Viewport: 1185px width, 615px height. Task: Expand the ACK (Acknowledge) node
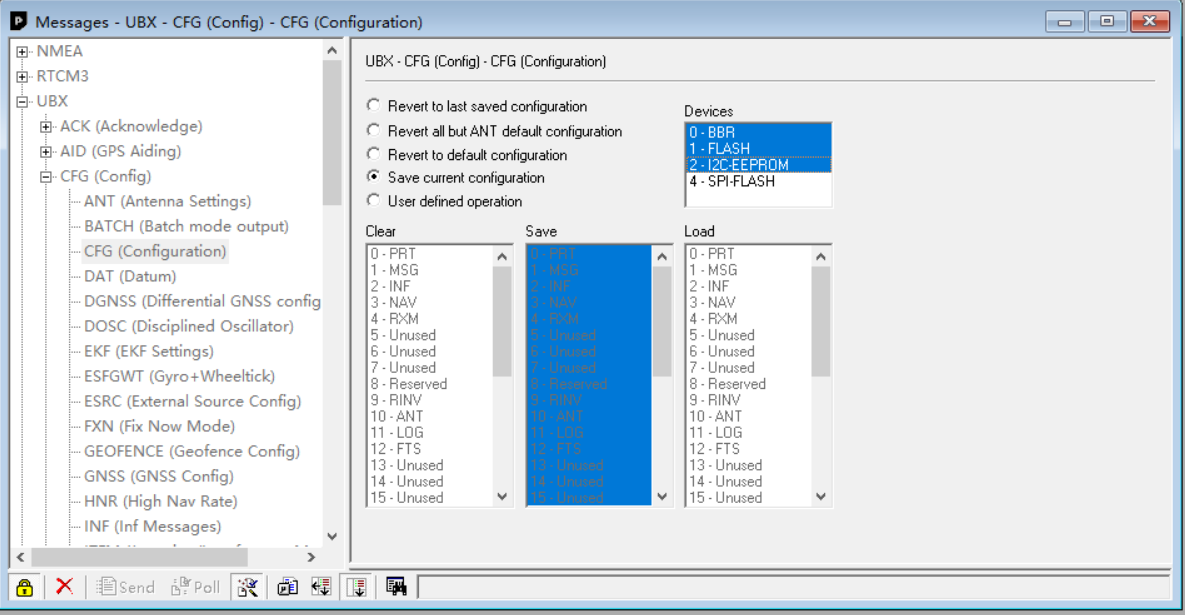point(46,127)
